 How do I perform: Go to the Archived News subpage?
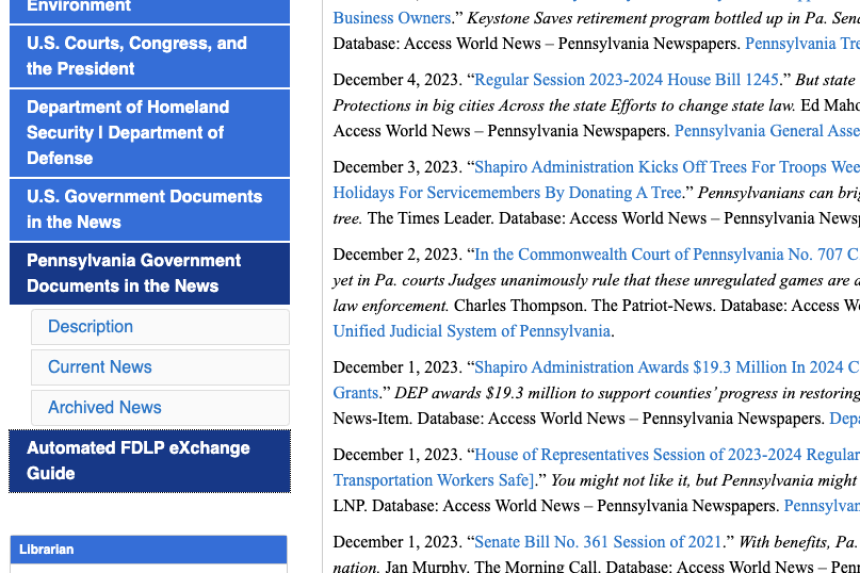click(160, 408)
